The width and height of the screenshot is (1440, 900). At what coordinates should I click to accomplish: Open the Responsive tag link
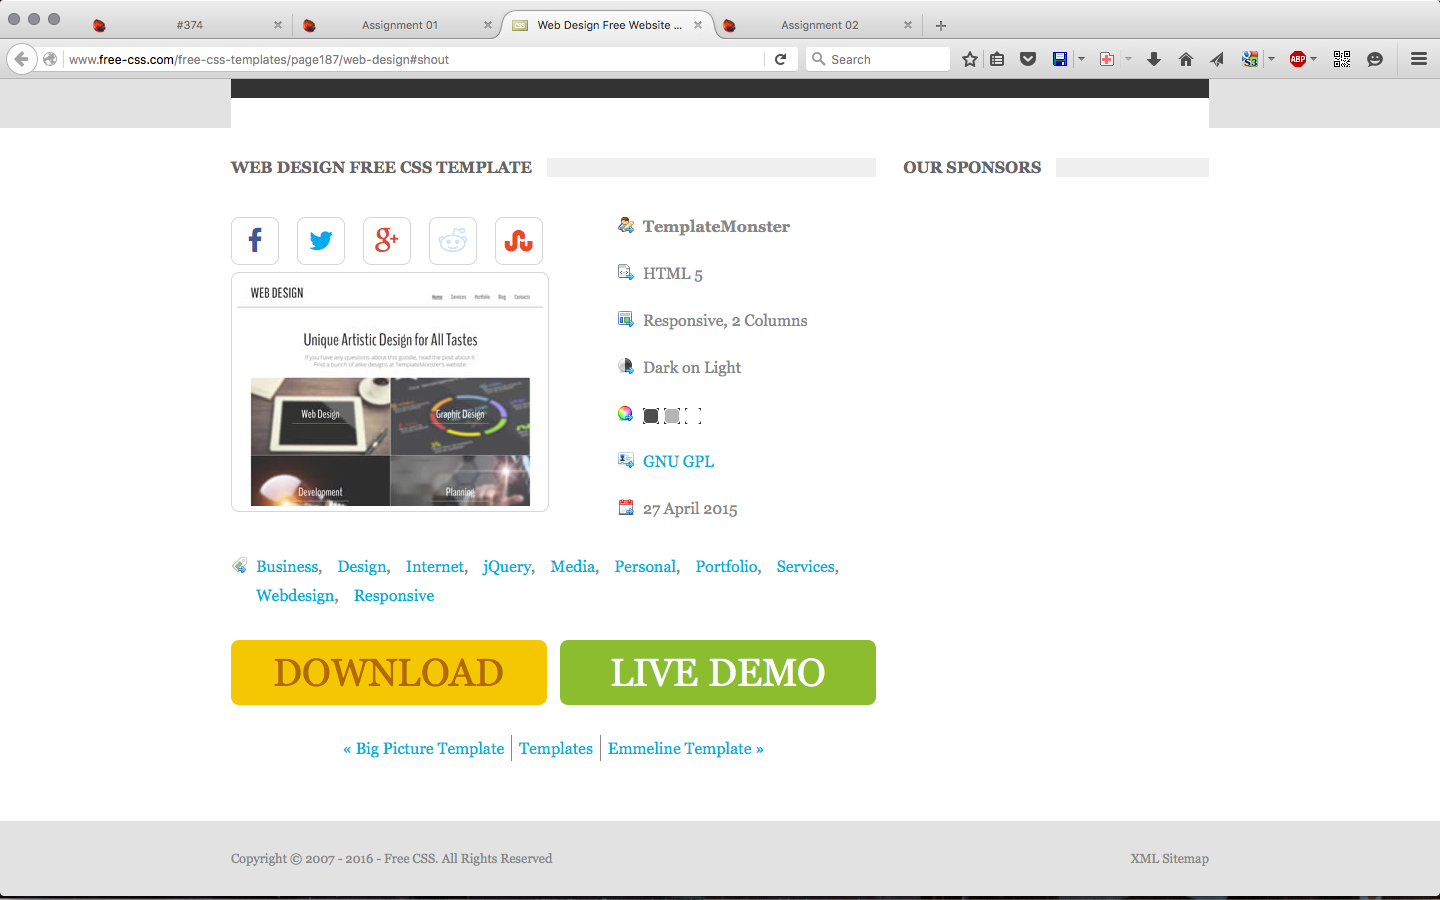point(394,595)
